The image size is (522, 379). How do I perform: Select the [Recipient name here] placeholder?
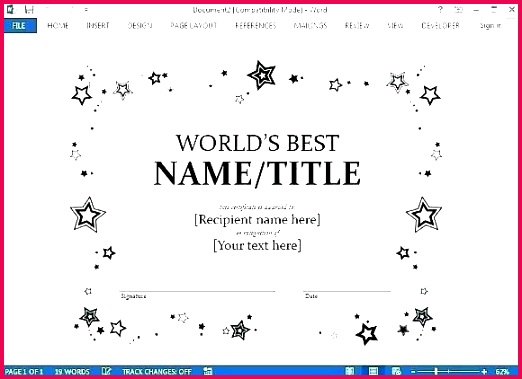[257, 220]
